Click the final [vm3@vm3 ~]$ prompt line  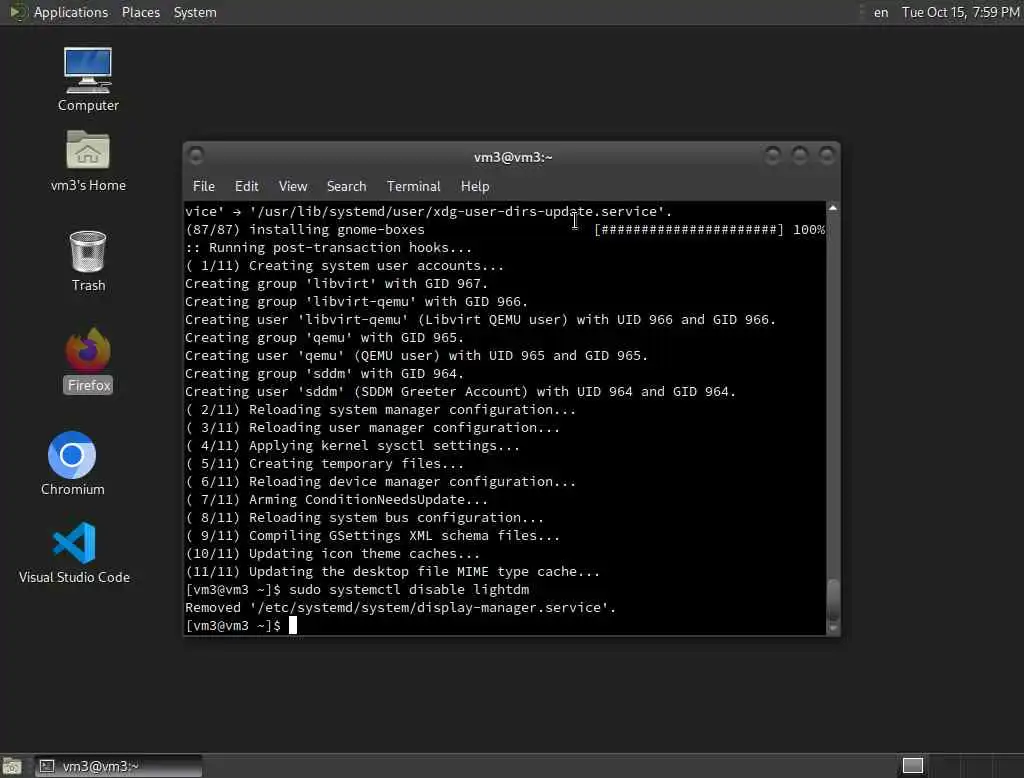[241, 625]
